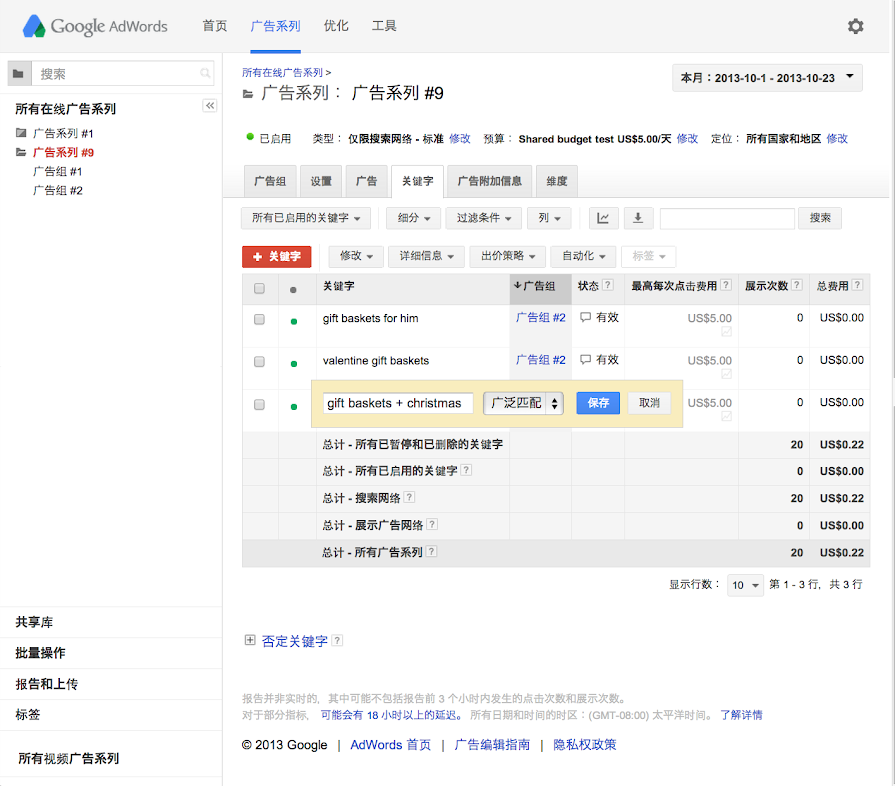Viewport: 895px width, 786px height.
Task: Click the red 关键字 add button
Action: pyautogui.click(x=277, y=257)
